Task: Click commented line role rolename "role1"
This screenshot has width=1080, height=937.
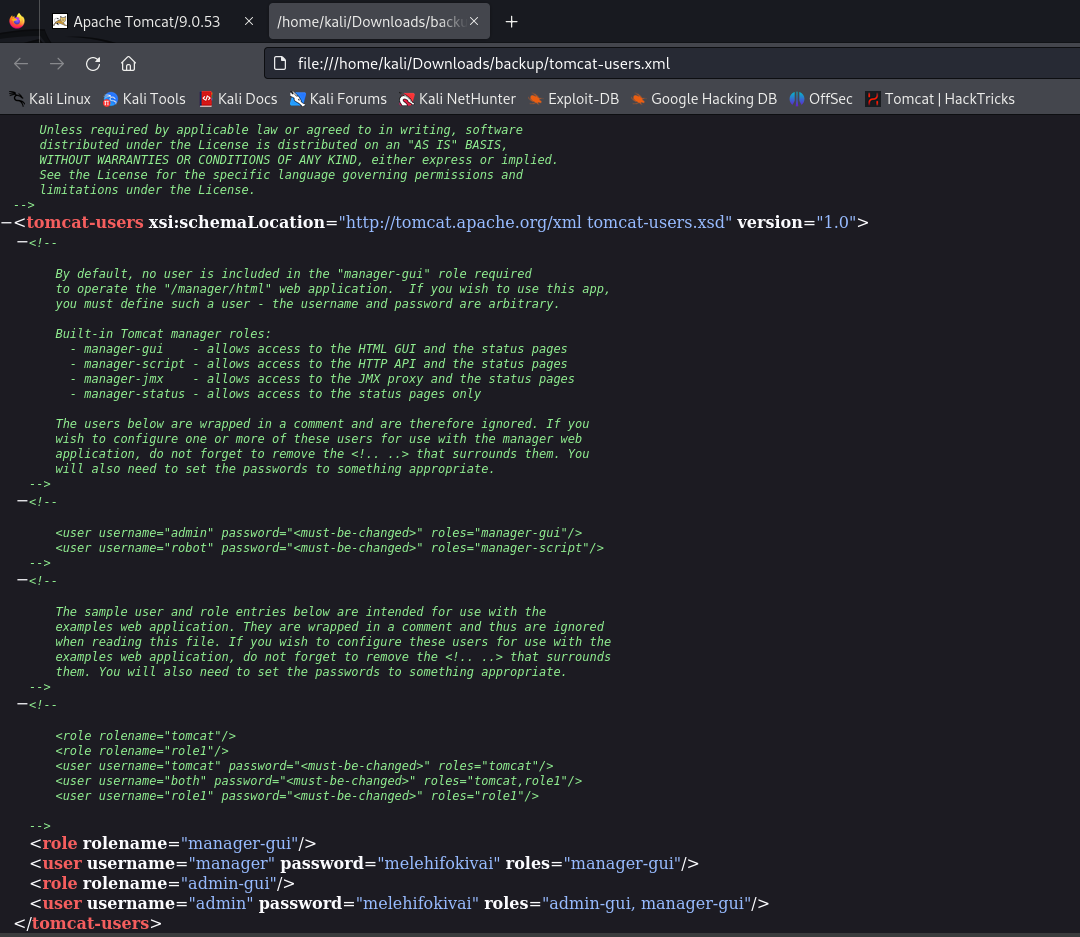Action: (x=142, y=750)
